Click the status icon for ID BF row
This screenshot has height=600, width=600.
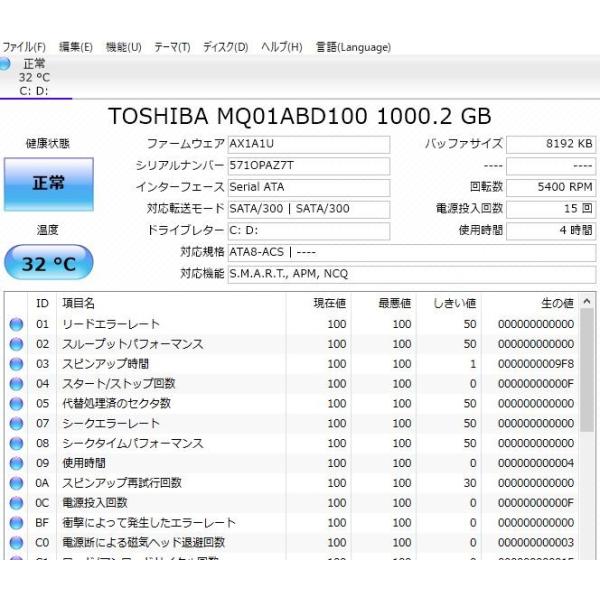pyautogui.click(x=16, y=523)
